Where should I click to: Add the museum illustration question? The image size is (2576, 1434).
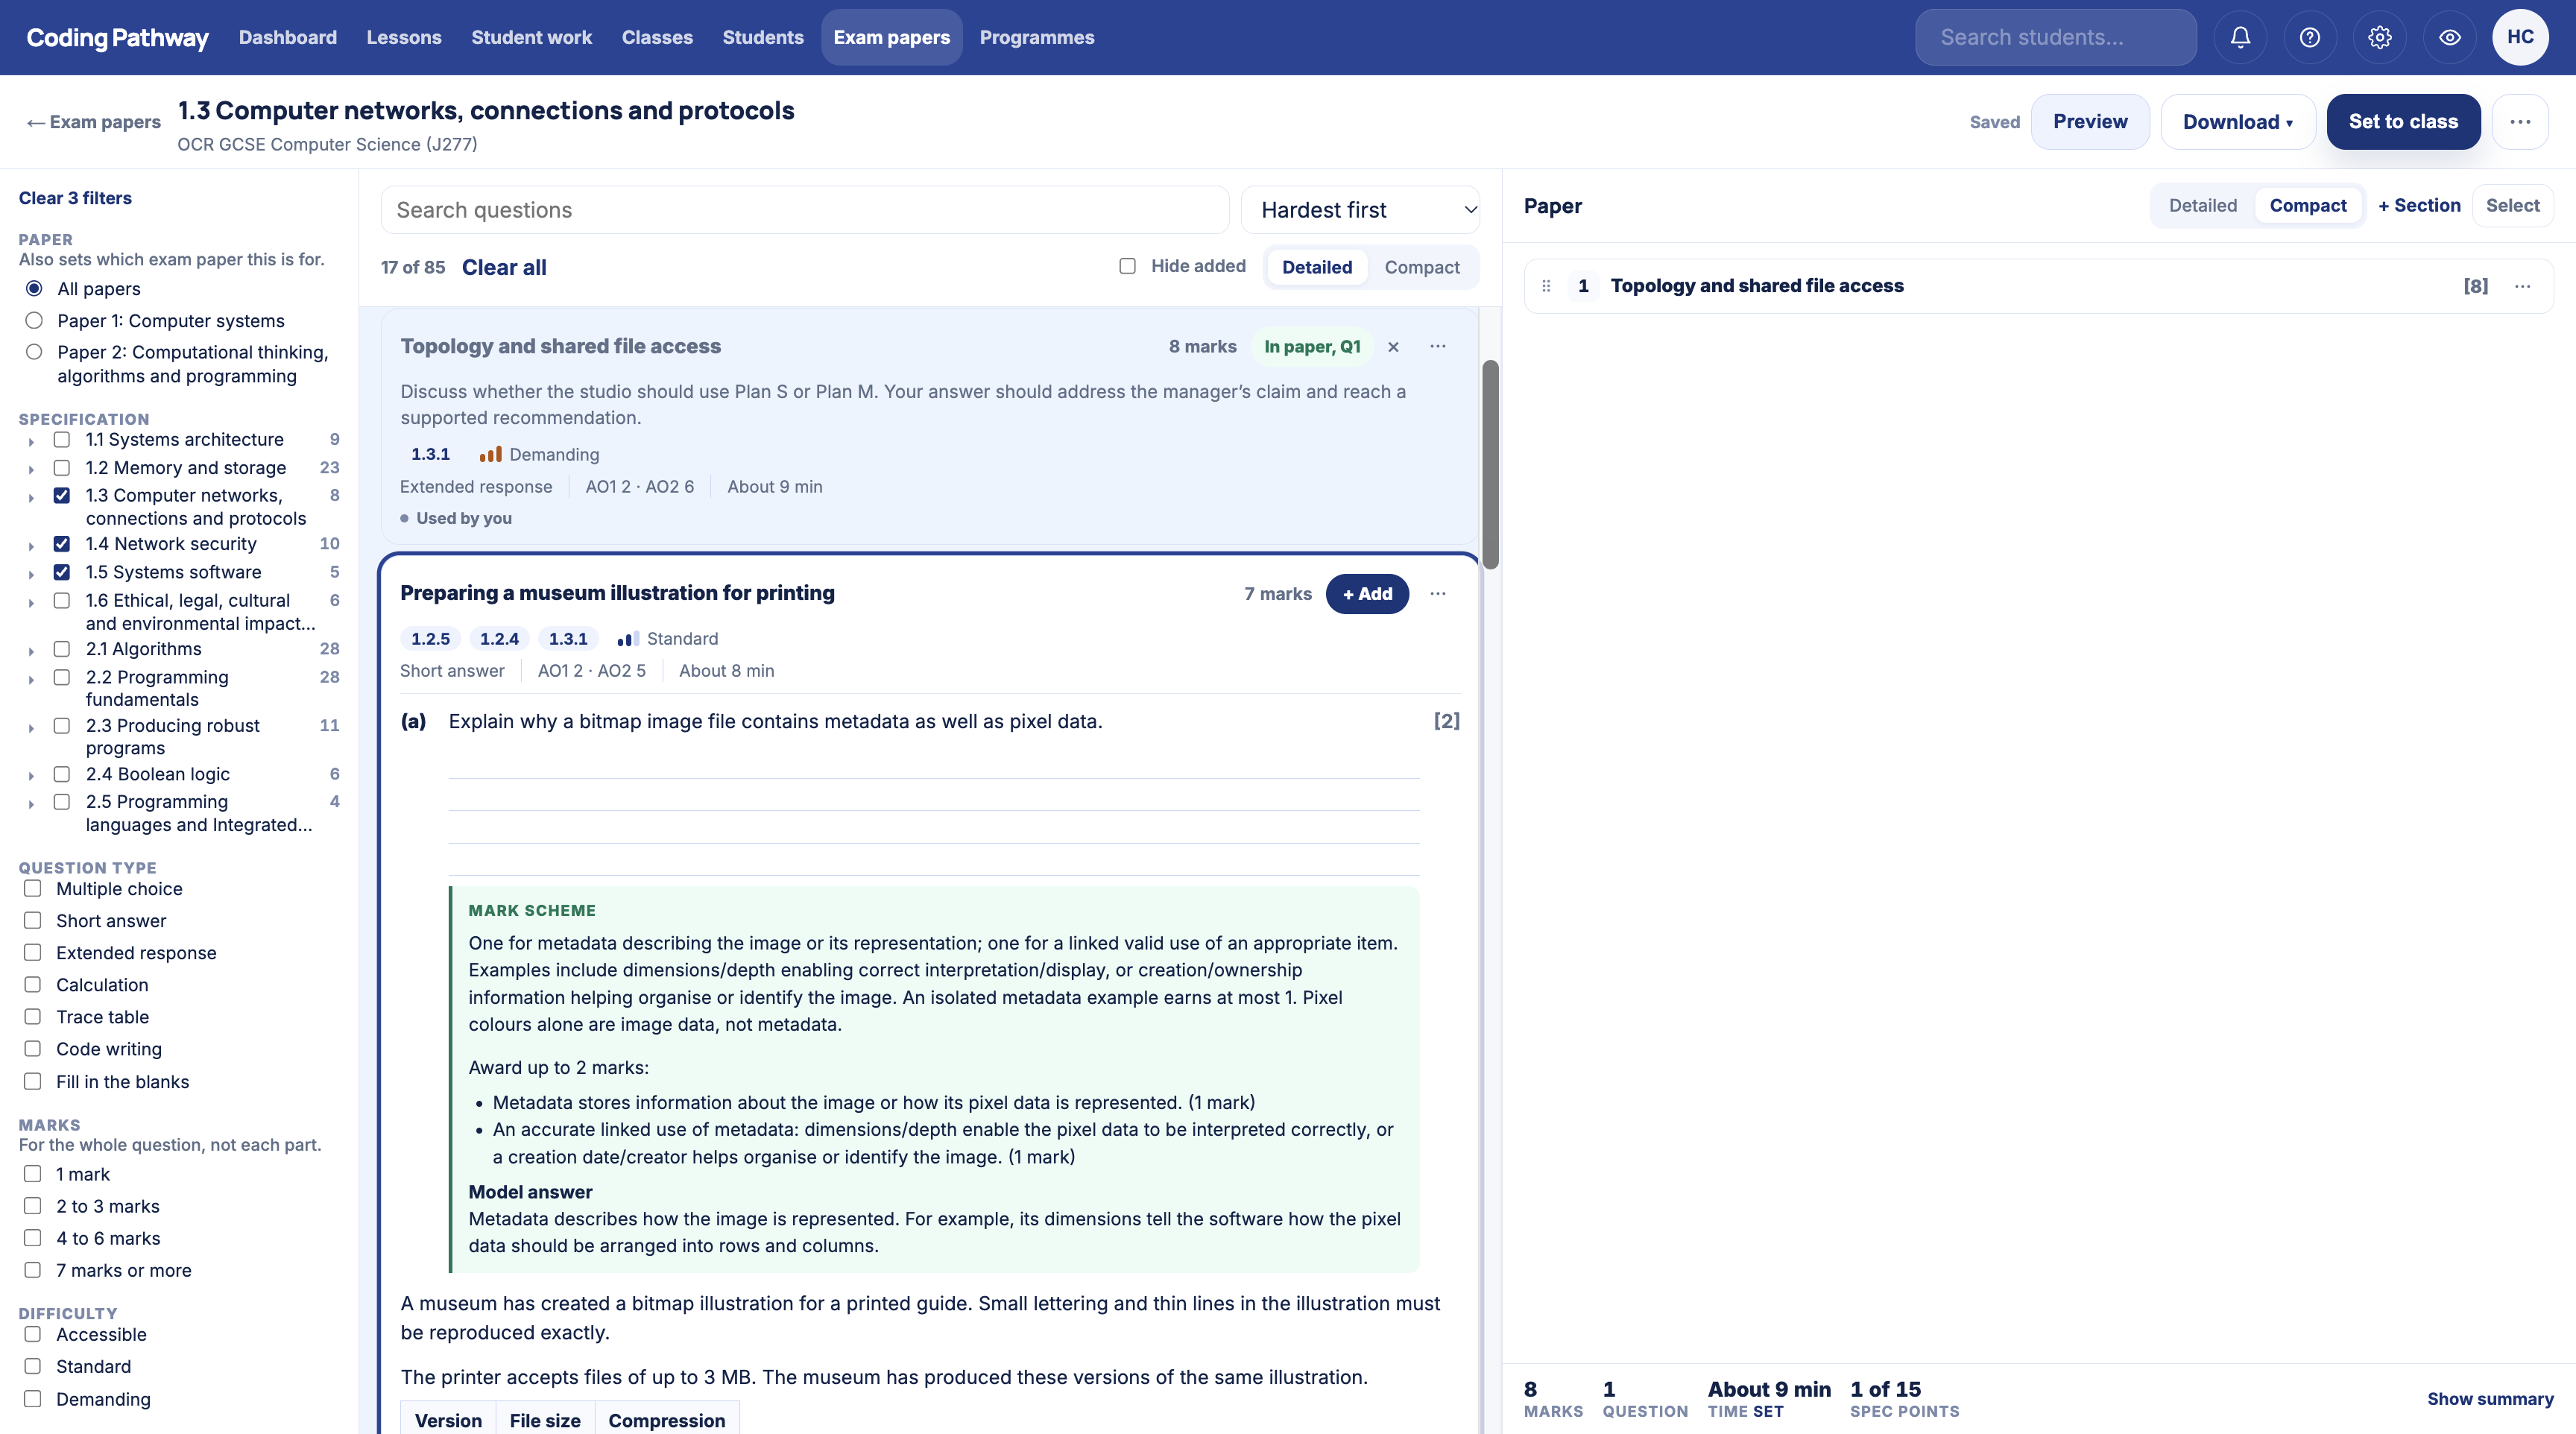pos(1367,594)
